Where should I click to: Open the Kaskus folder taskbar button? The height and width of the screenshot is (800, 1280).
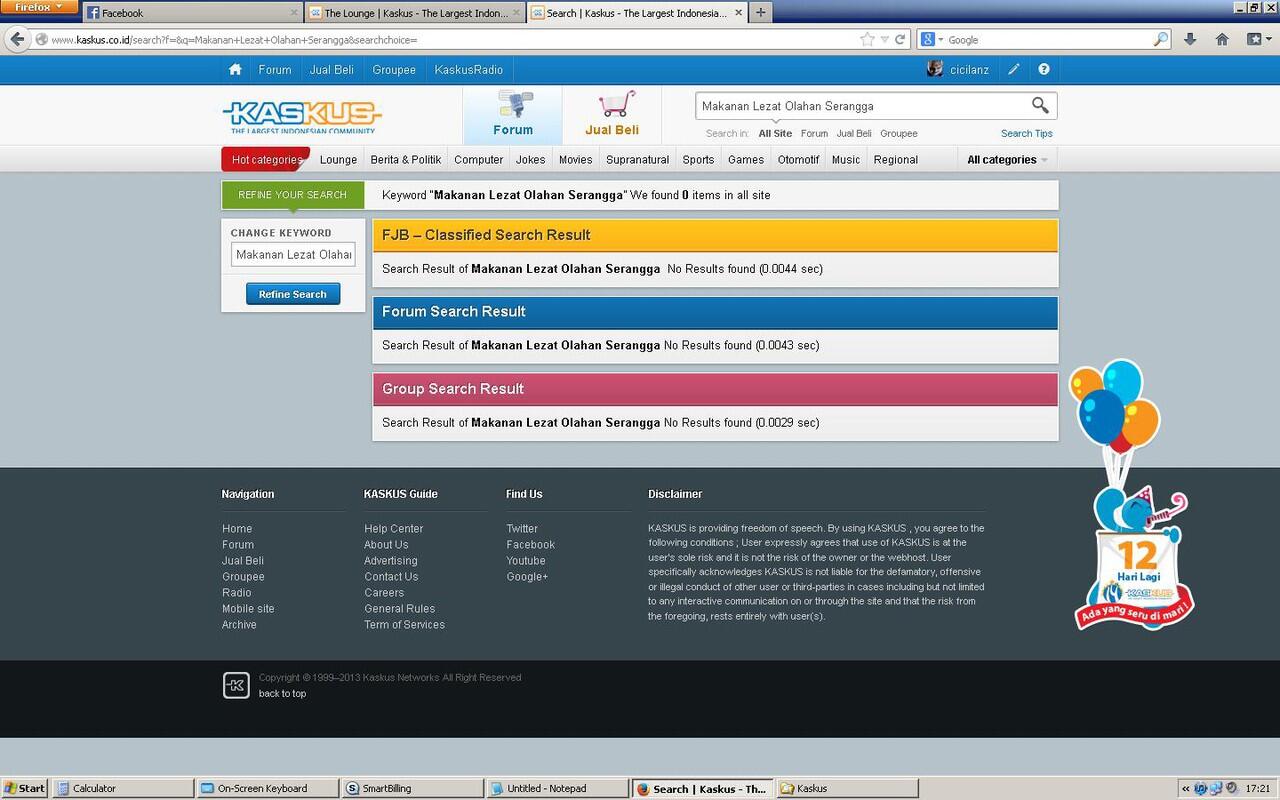(x=846, y=788)
